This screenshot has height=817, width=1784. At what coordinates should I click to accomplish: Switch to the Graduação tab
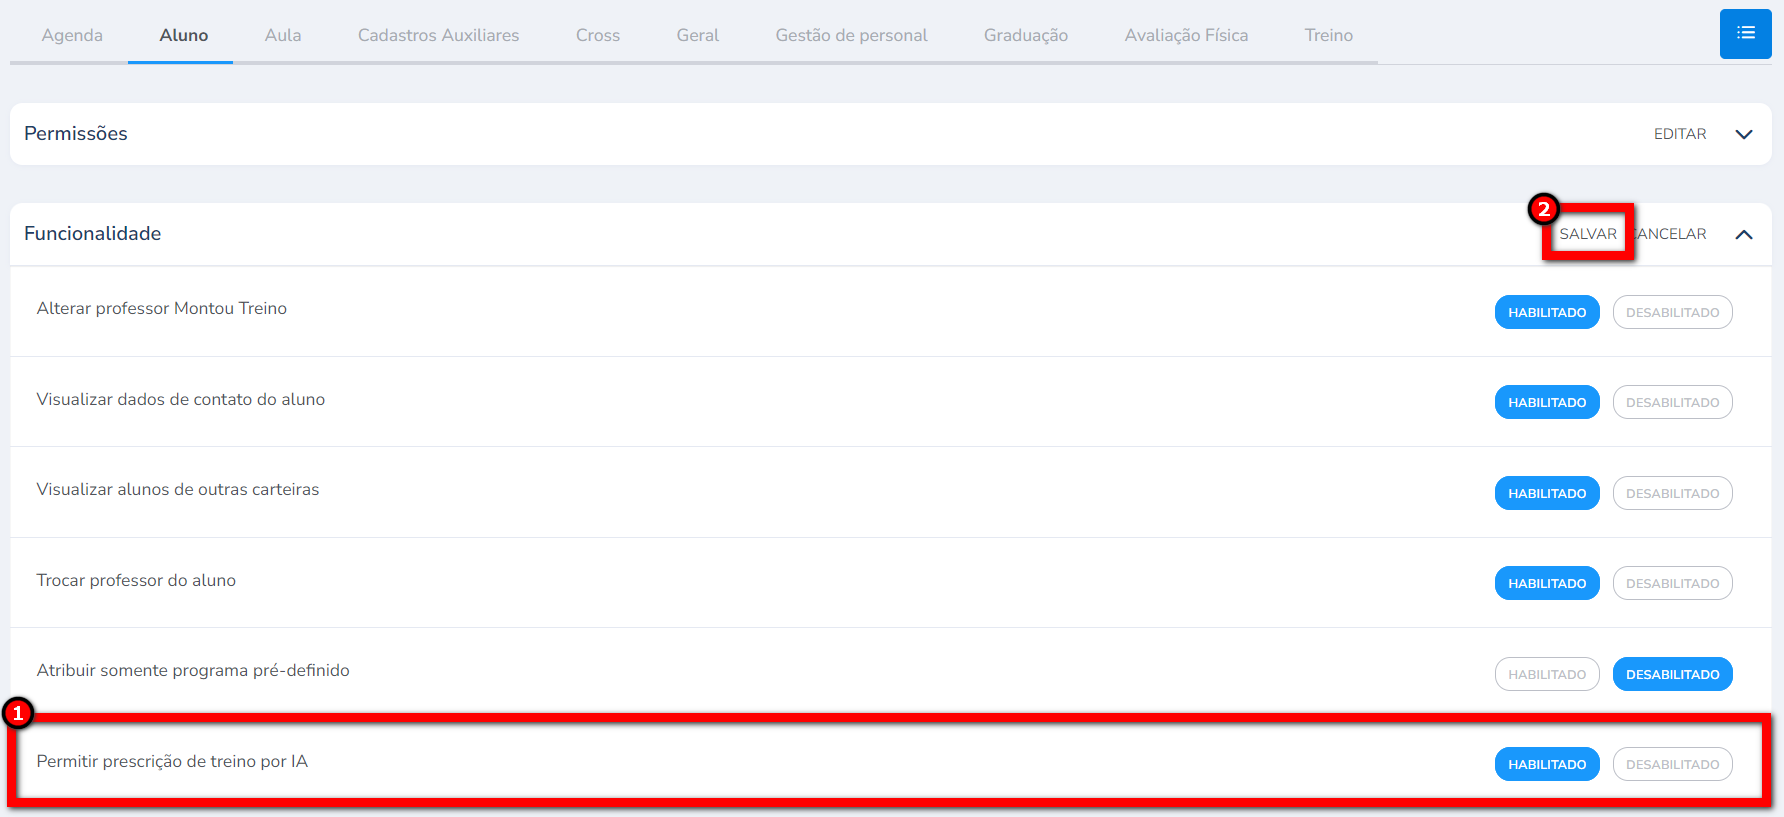coord(1025,35)
